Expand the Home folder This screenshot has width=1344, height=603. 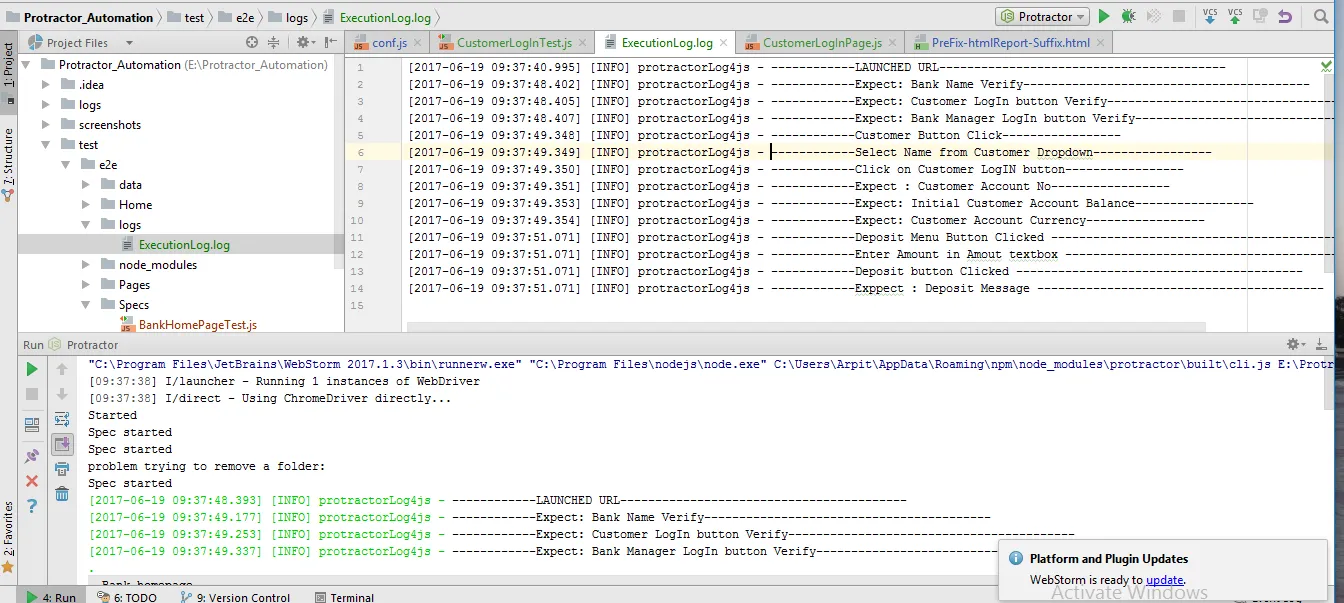pyautogui.click(x=86, y=205)
